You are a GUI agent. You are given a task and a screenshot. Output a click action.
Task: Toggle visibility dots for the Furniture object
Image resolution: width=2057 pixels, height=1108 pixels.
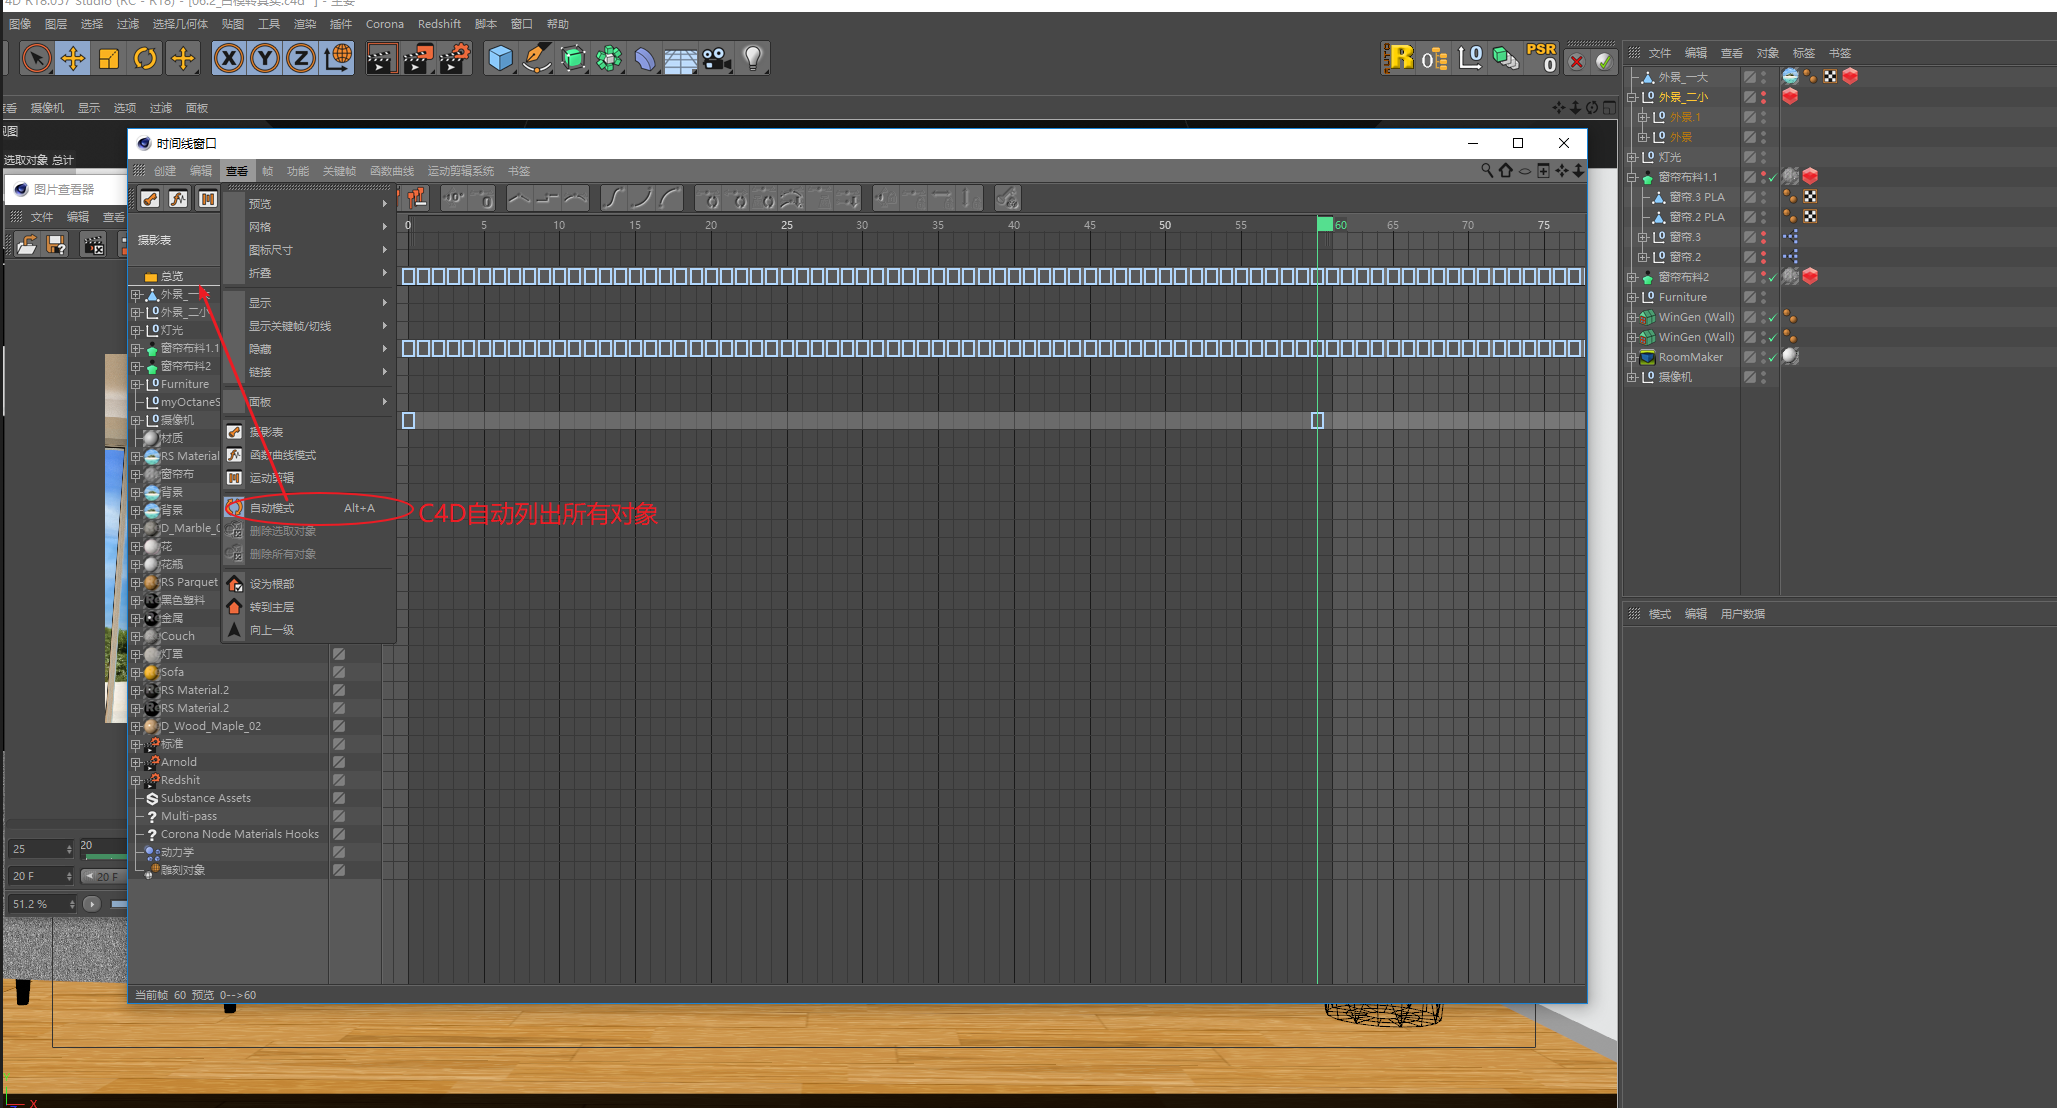pos(1763,297)
